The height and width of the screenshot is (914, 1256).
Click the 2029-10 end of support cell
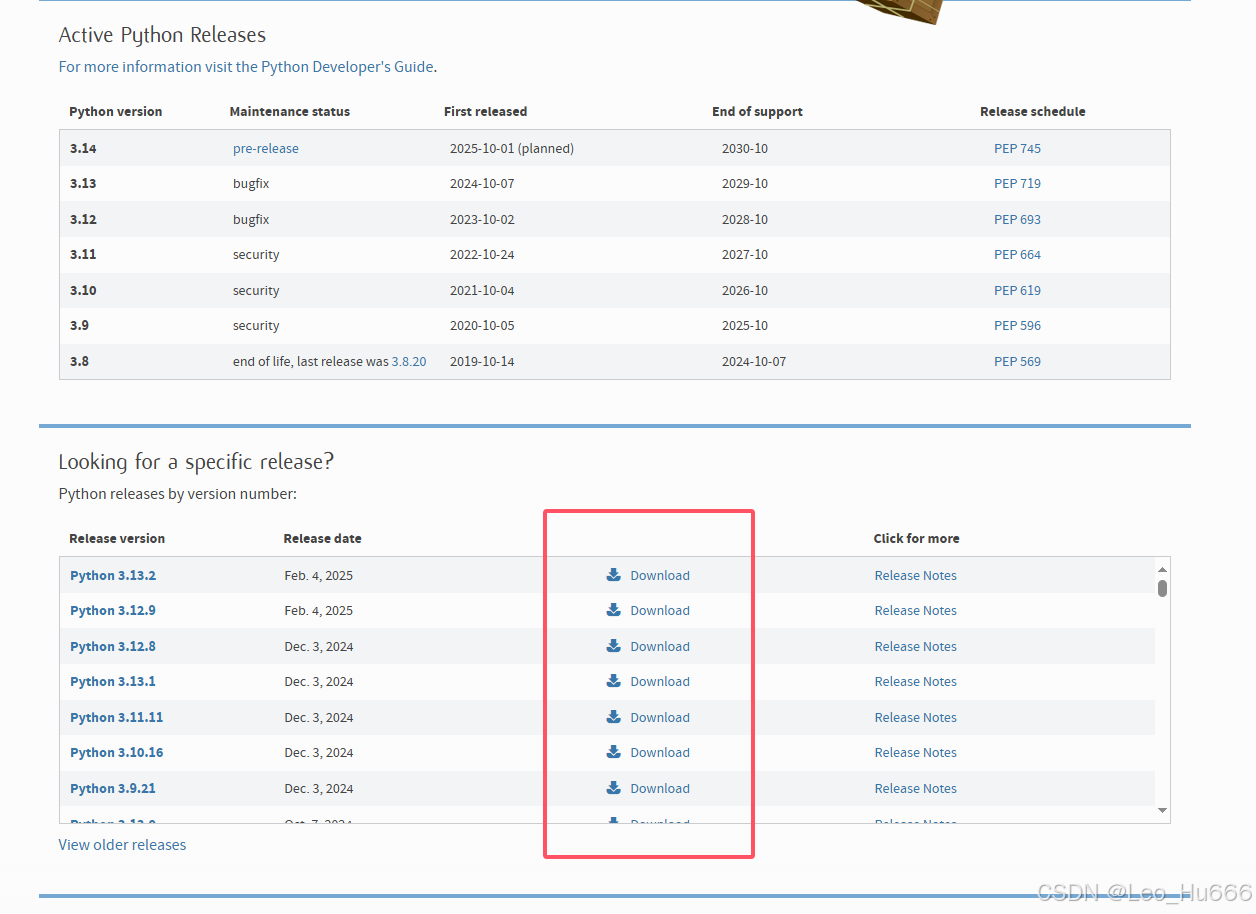click(745, 183)
